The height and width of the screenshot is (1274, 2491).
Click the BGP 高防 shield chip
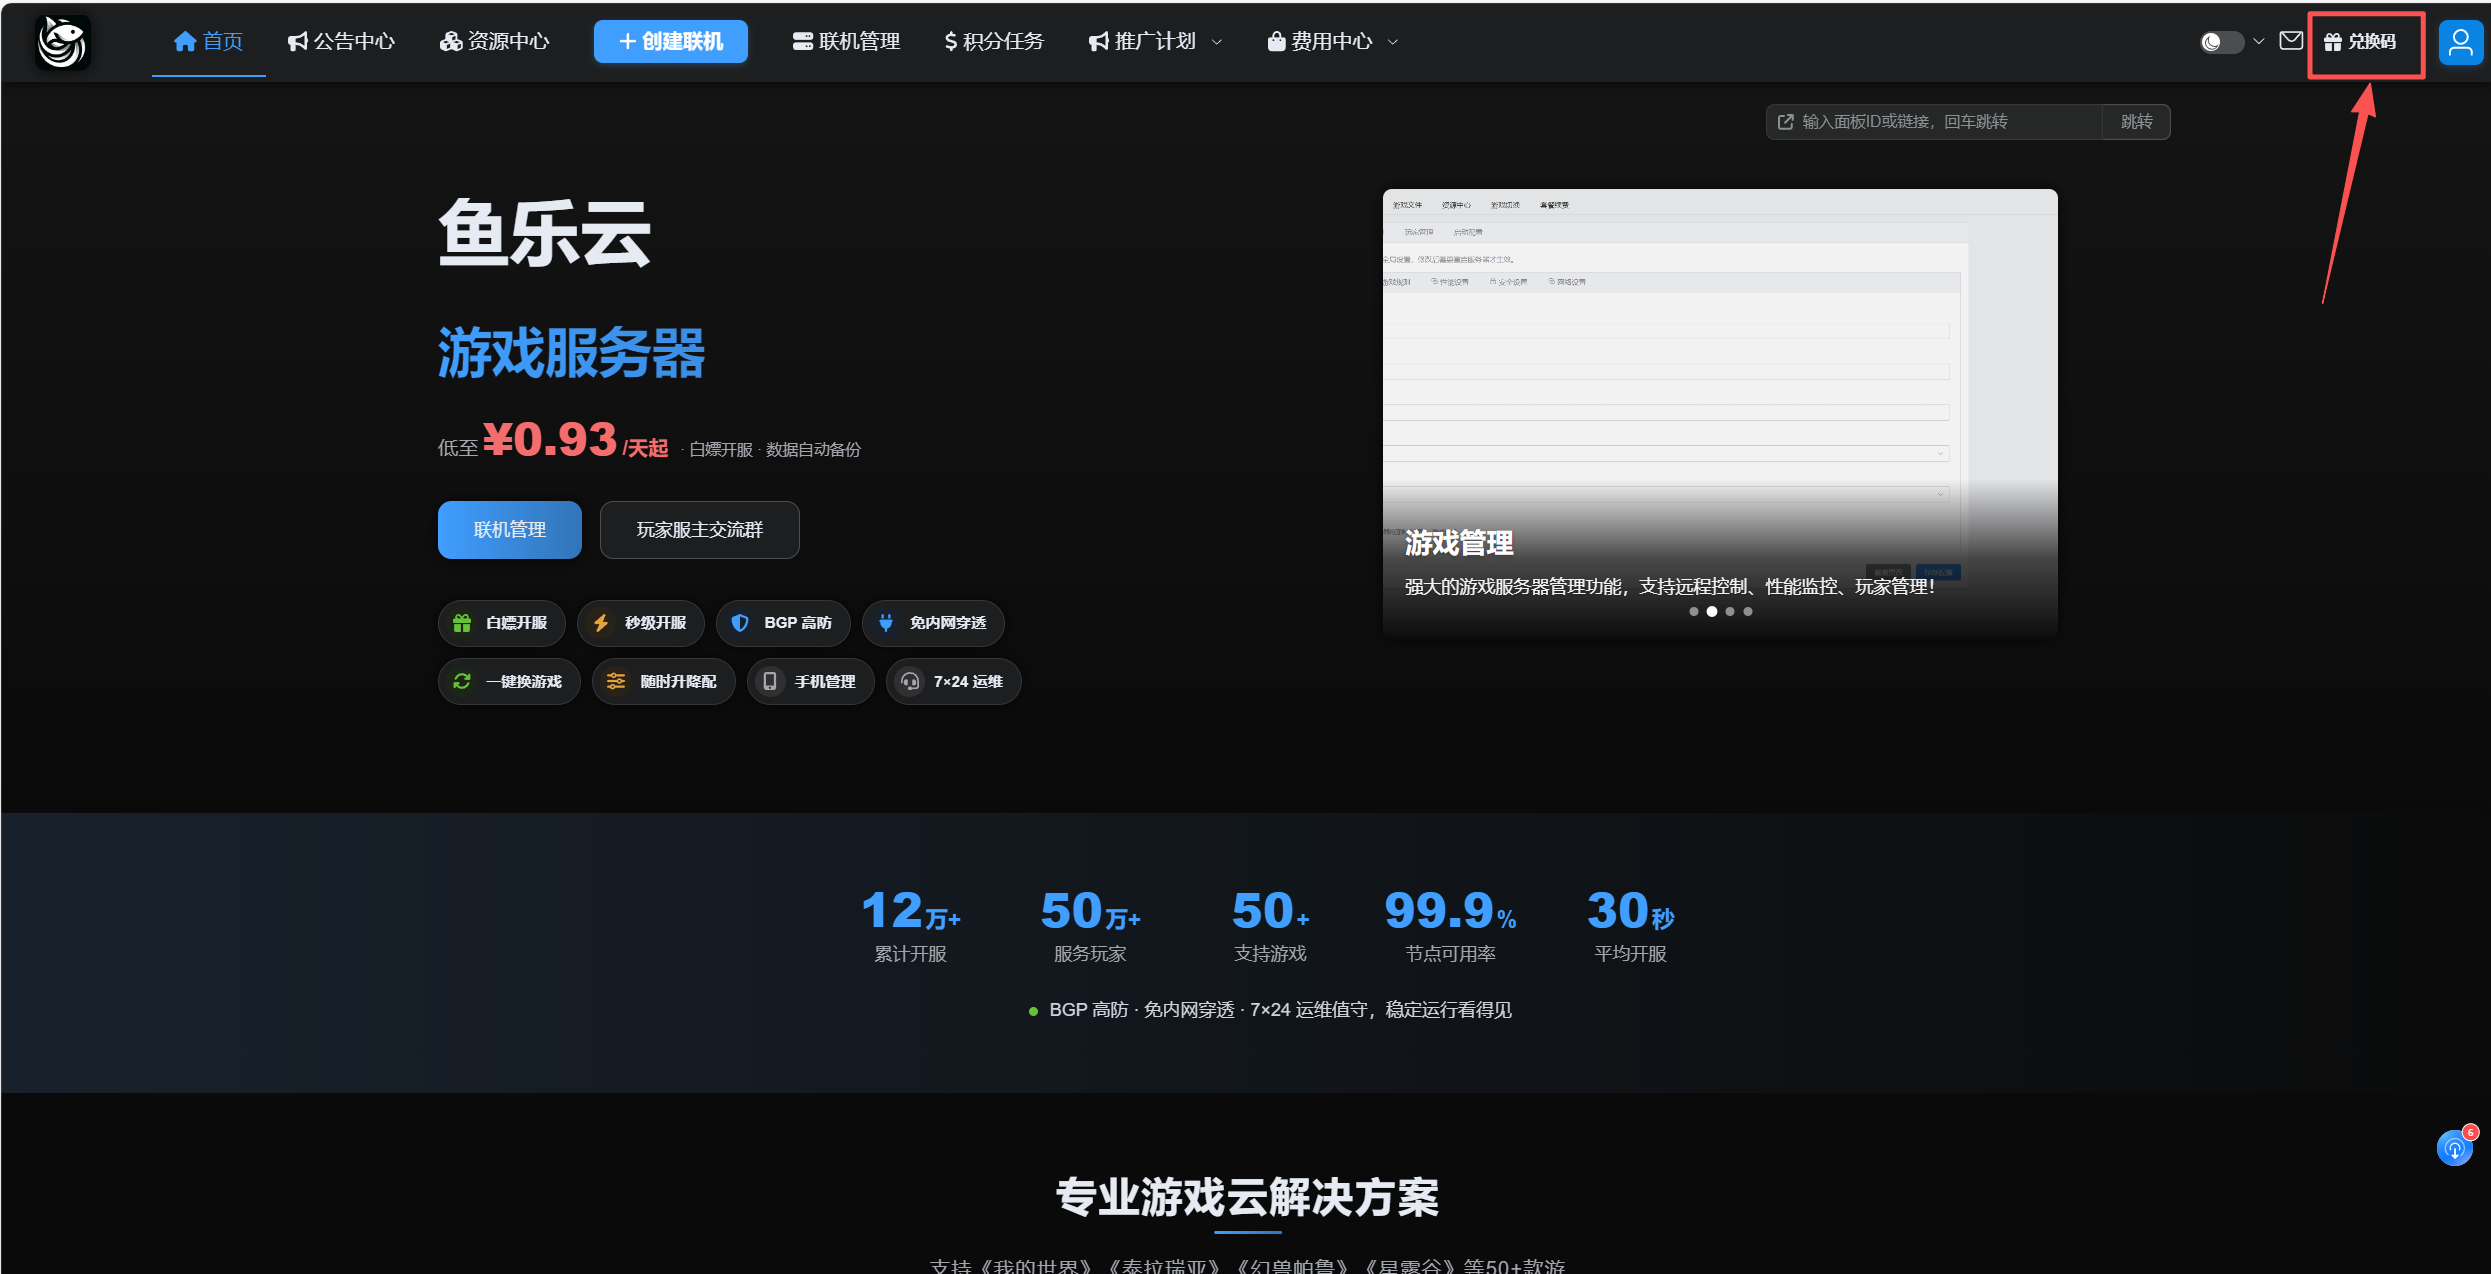(783, 623)
